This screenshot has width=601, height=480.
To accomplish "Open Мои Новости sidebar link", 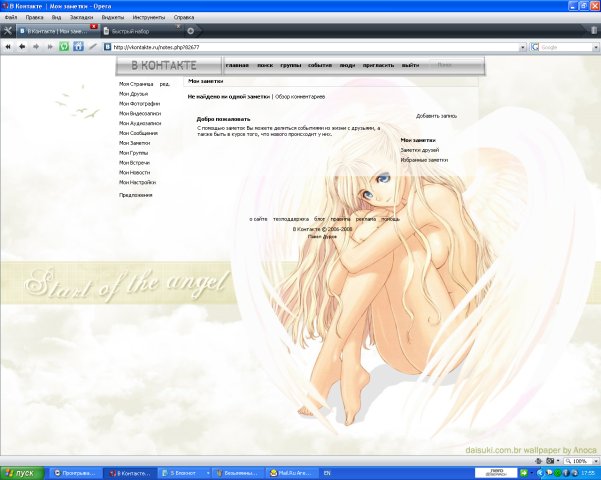I will point(135,173).
